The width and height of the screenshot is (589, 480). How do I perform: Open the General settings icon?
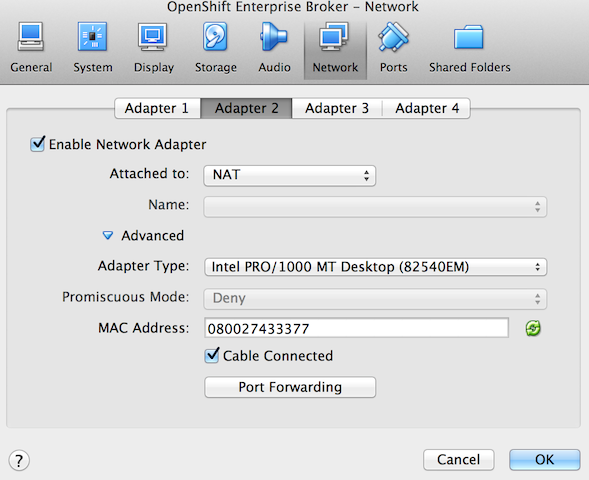(31, 36)
